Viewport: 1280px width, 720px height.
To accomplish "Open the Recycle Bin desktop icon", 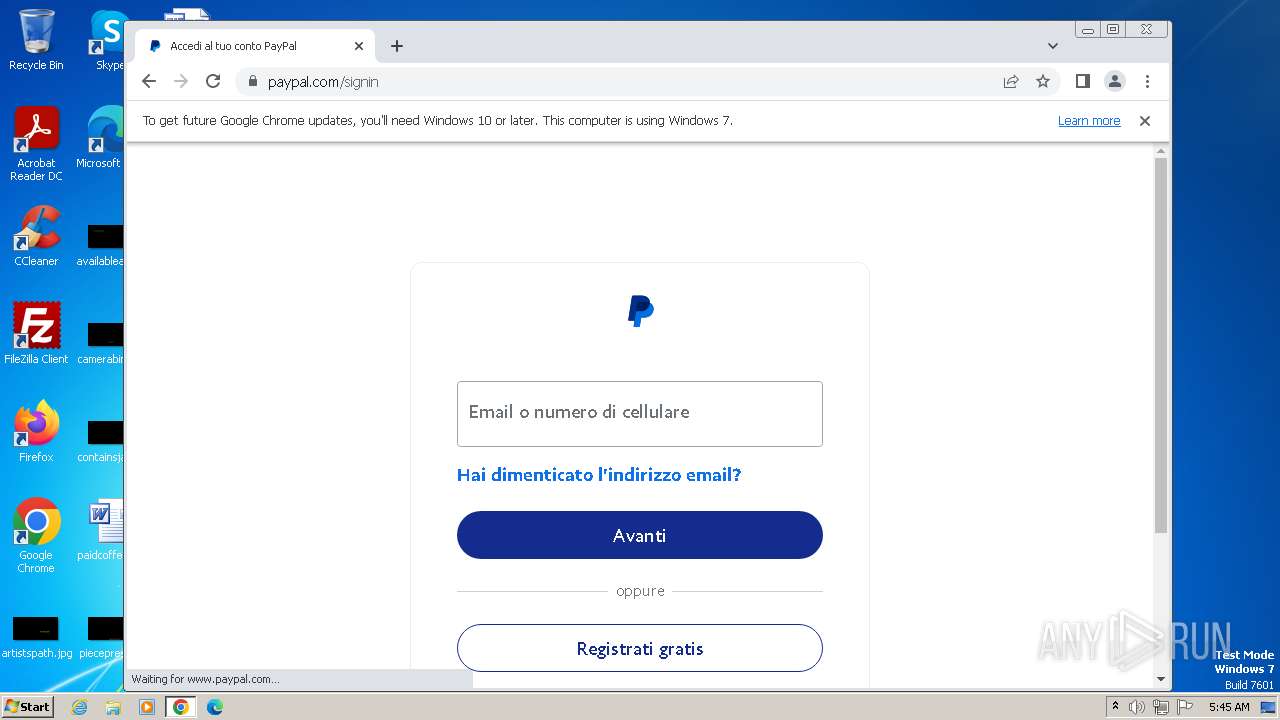I will [x=36, y=40].
